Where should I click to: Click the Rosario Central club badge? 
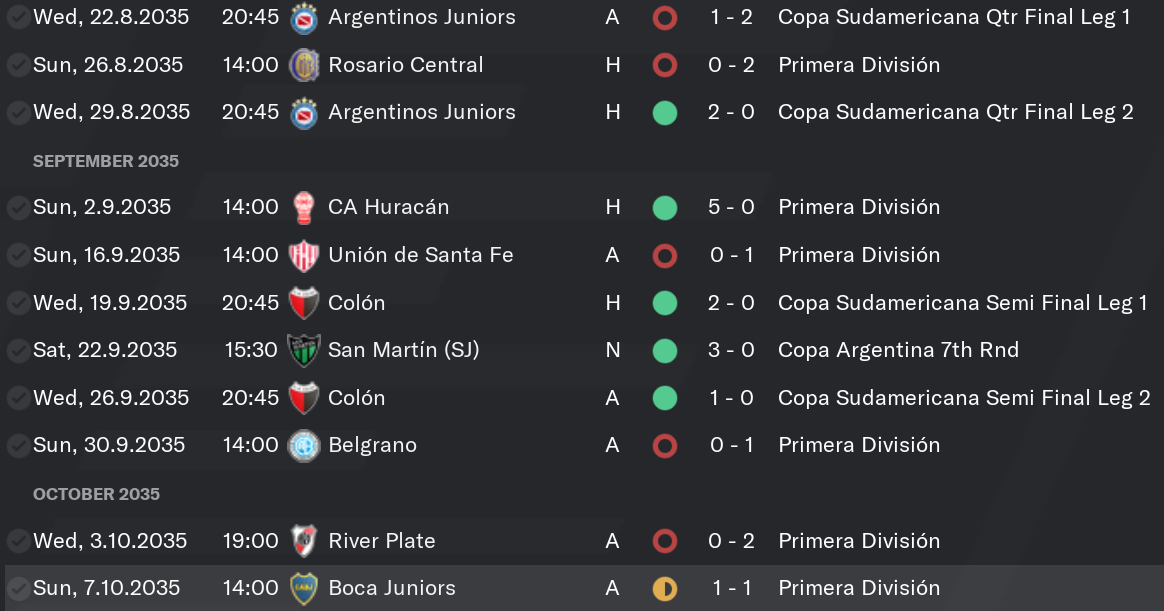[304, 65]
